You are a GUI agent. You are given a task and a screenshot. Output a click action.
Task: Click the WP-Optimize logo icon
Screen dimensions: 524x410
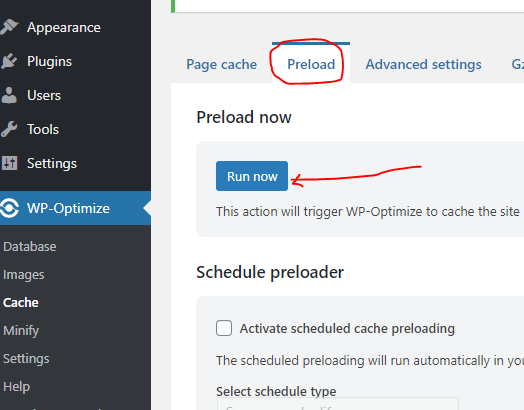pos(9,208)
